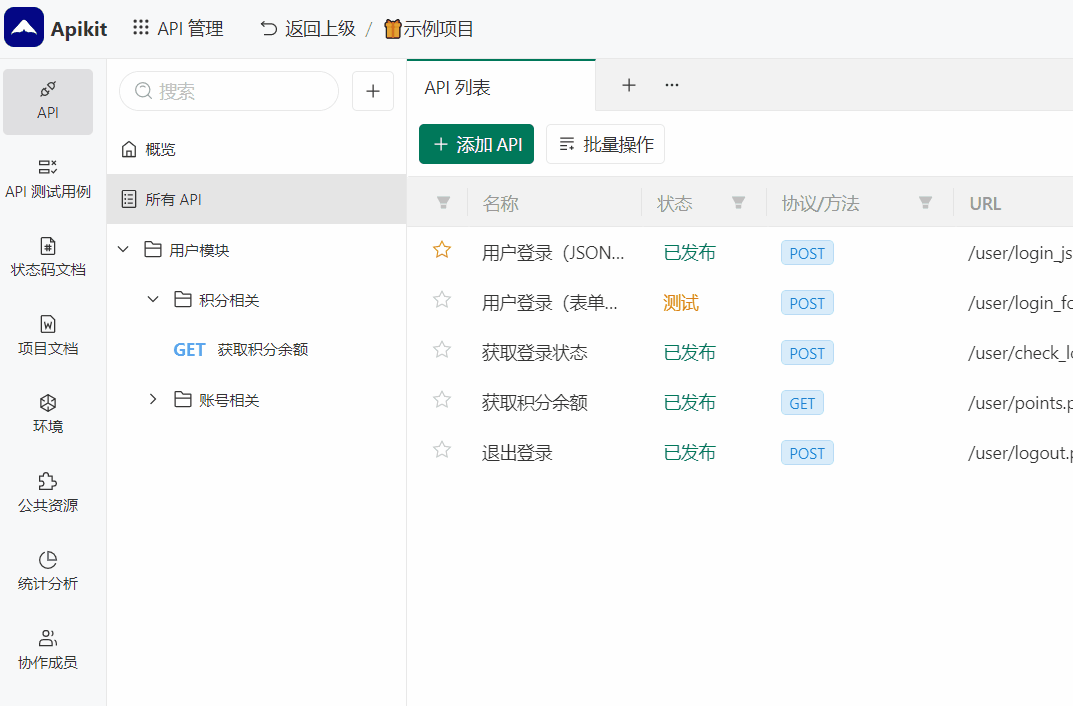Favorite the 获取积分余额 API row
1073x706 pixels.
coord(441,400)
